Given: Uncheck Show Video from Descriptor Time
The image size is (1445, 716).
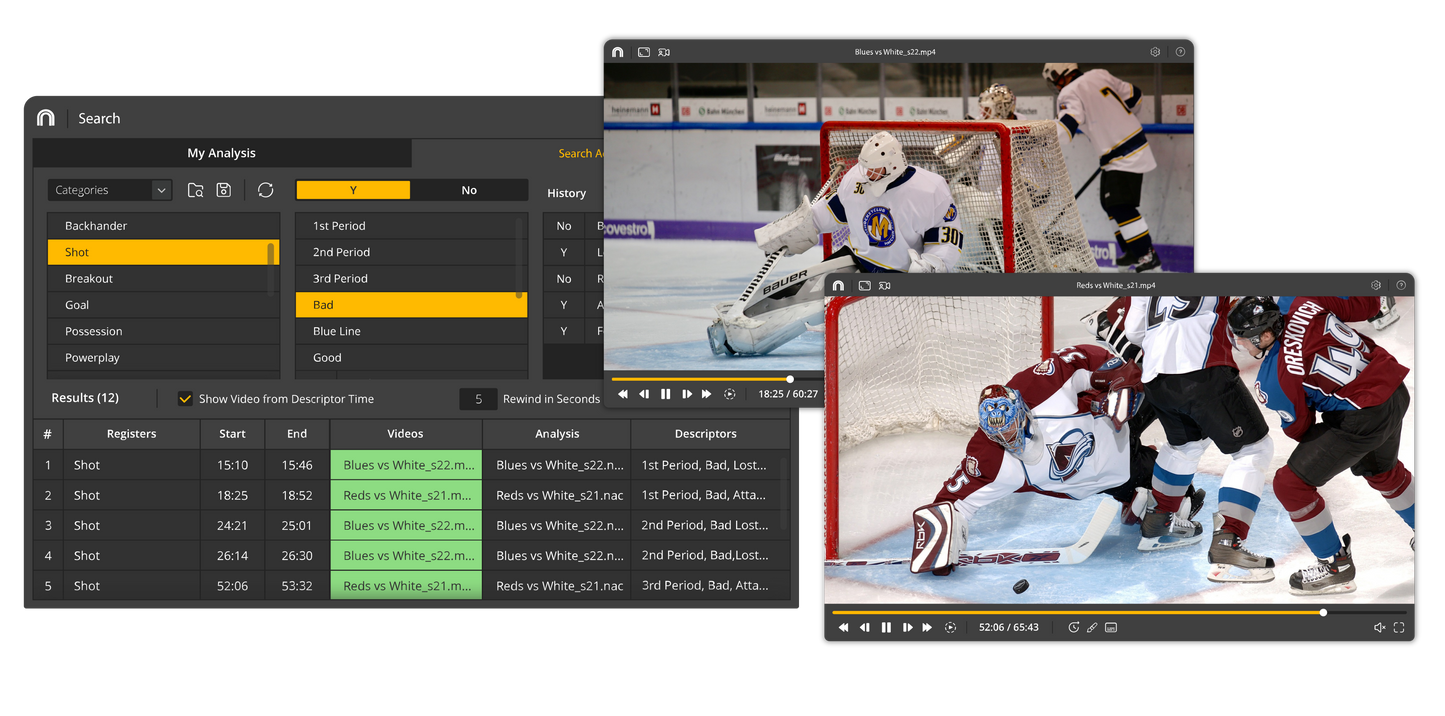Looking at the screenshot, I should pyautogui.click(x=185, y=399).
